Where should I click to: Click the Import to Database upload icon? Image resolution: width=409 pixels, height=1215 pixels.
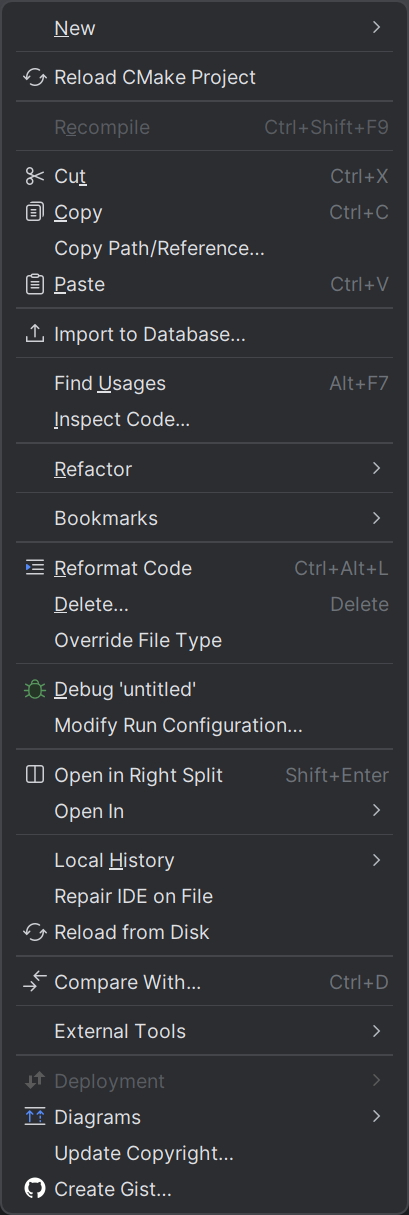click(35, 334)
